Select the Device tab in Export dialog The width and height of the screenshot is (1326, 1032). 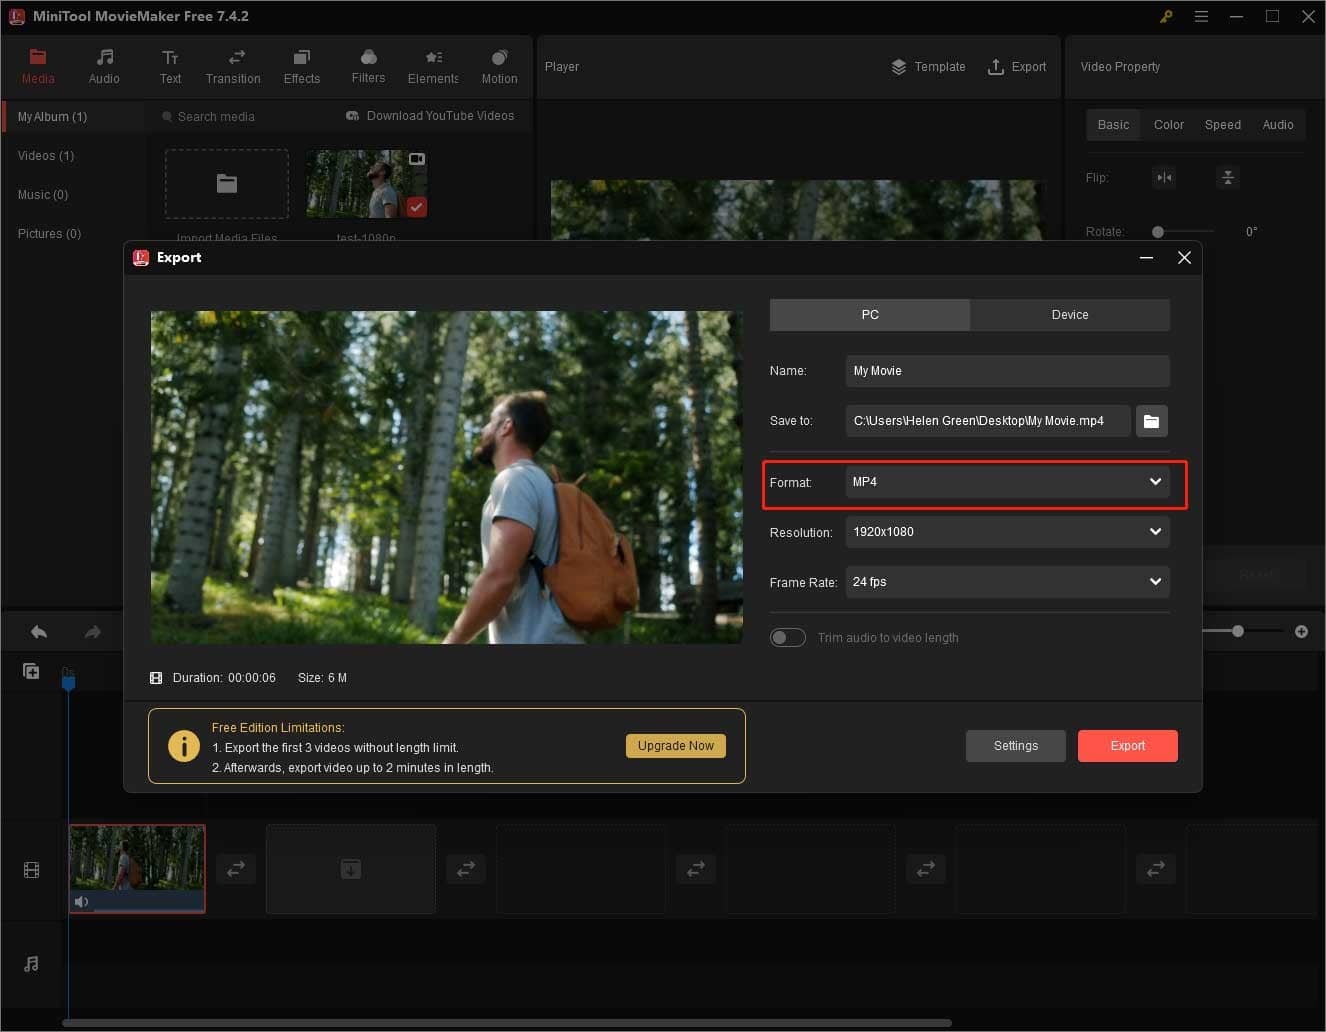pyautogui.click(x=1070, y=315)
